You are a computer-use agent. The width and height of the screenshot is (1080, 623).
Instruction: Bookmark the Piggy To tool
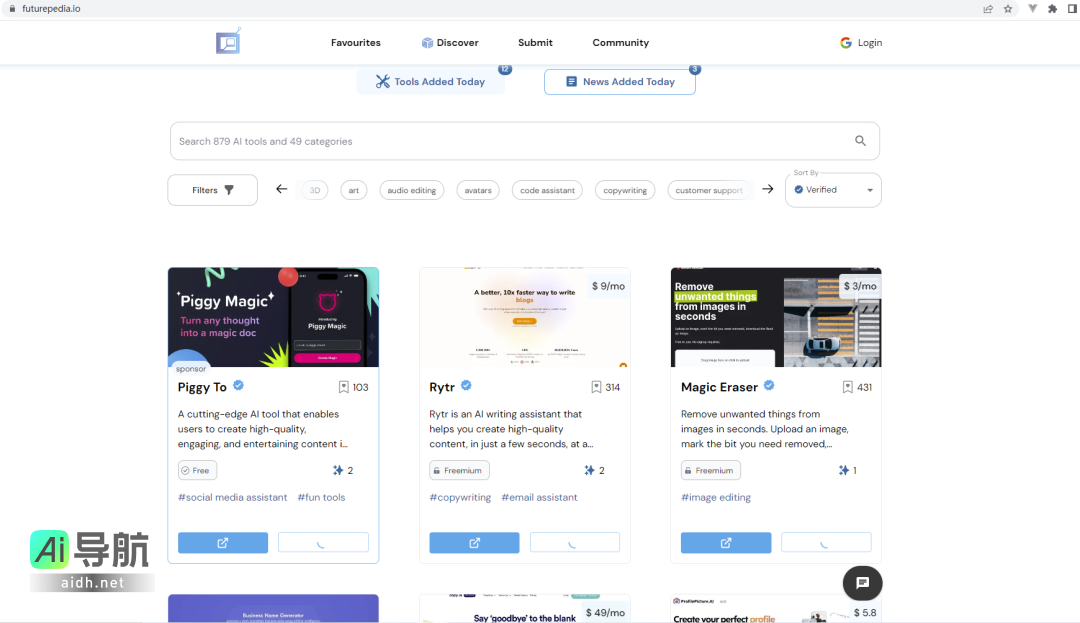click(x=344, y=388)
